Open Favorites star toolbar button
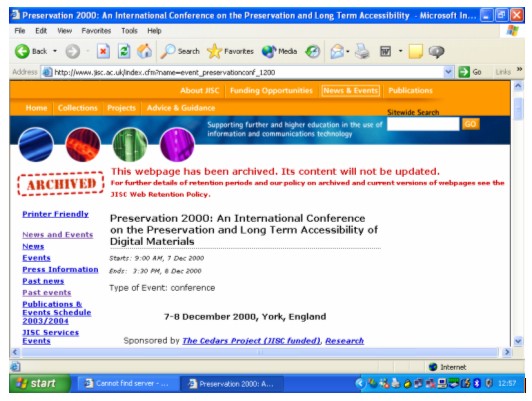The image size is (532, 401). click(x=230, y=52)
